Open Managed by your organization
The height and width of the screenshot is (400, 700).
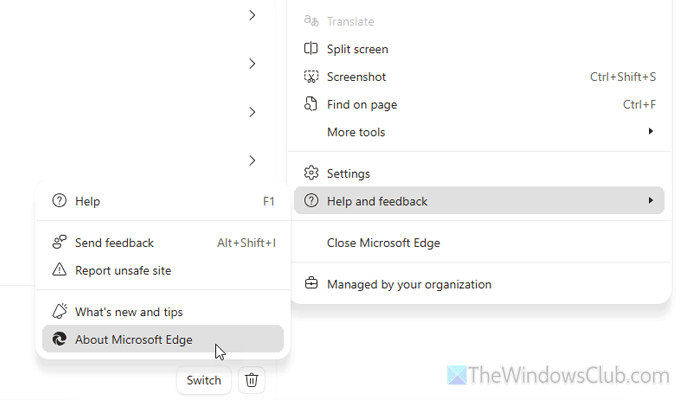[480, 284]
